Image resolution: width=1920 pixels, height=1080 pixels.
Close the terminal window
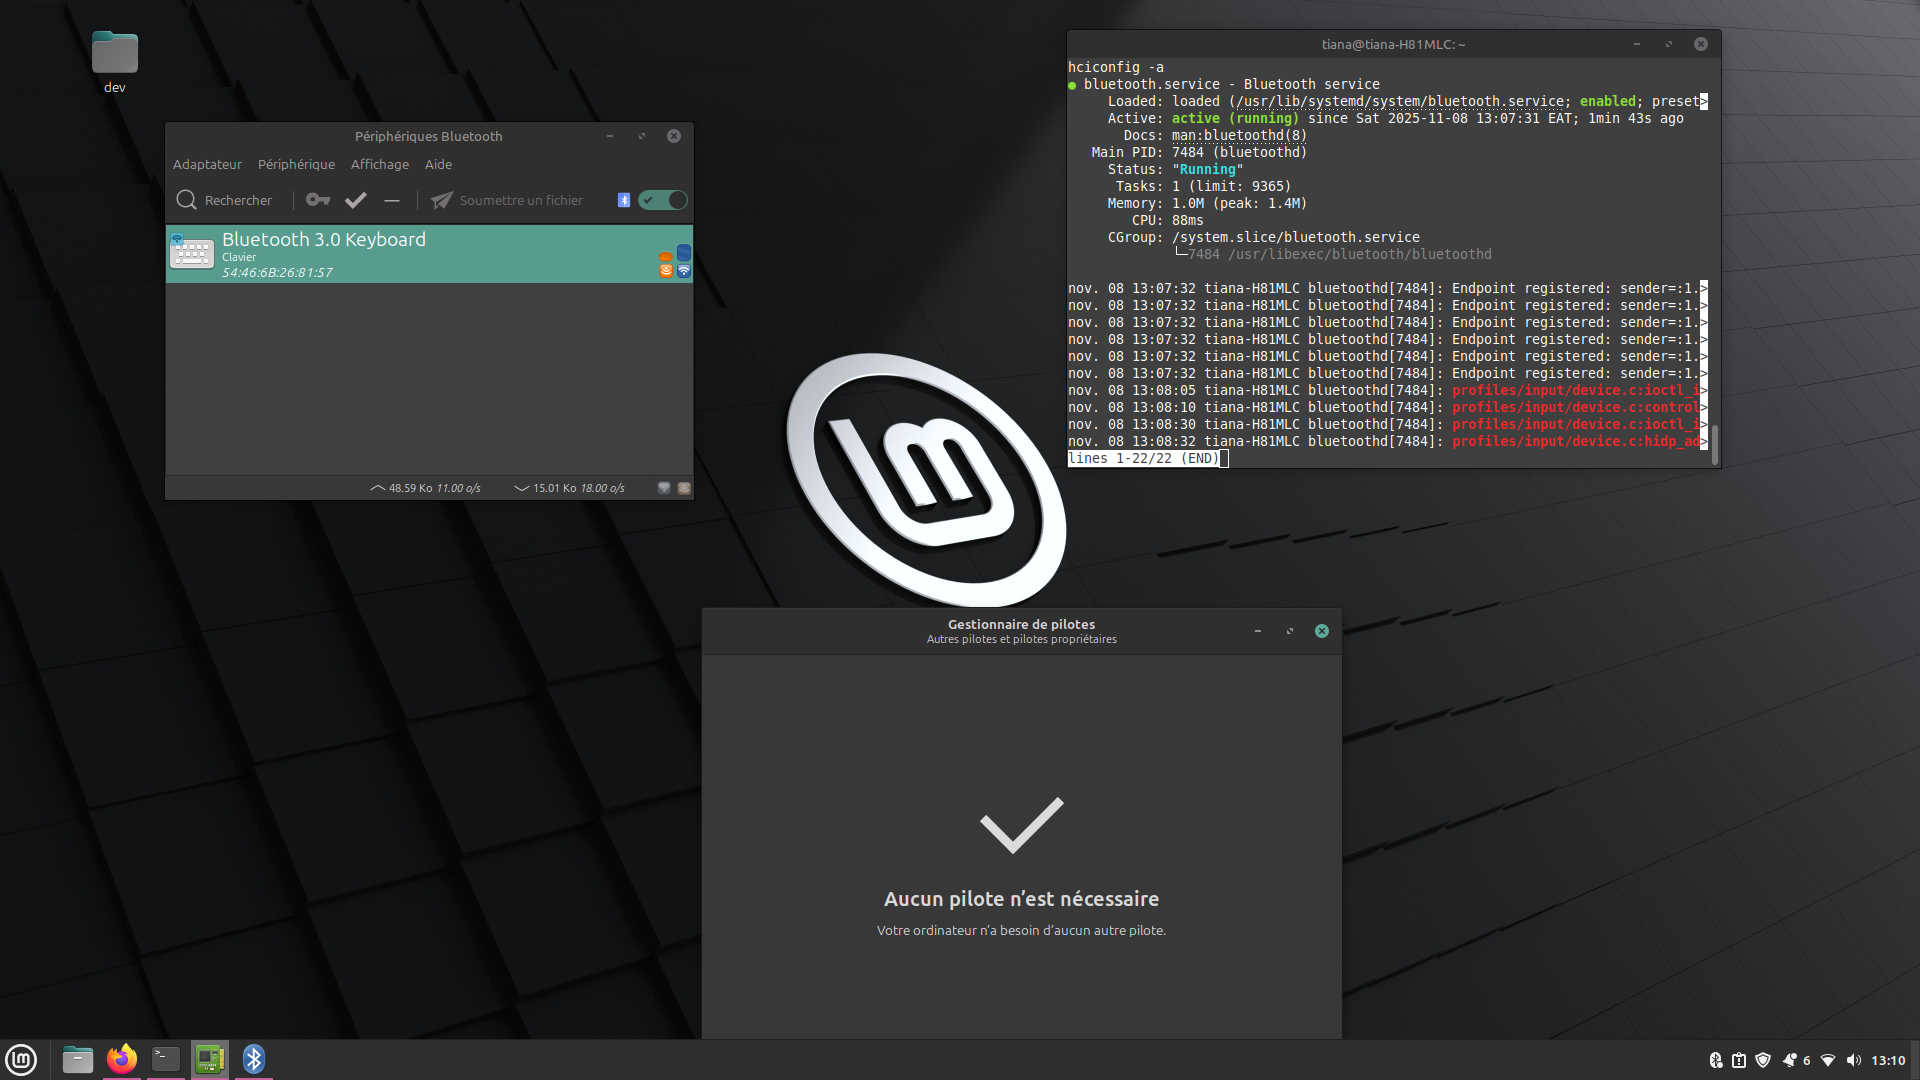coord(1701,44)
